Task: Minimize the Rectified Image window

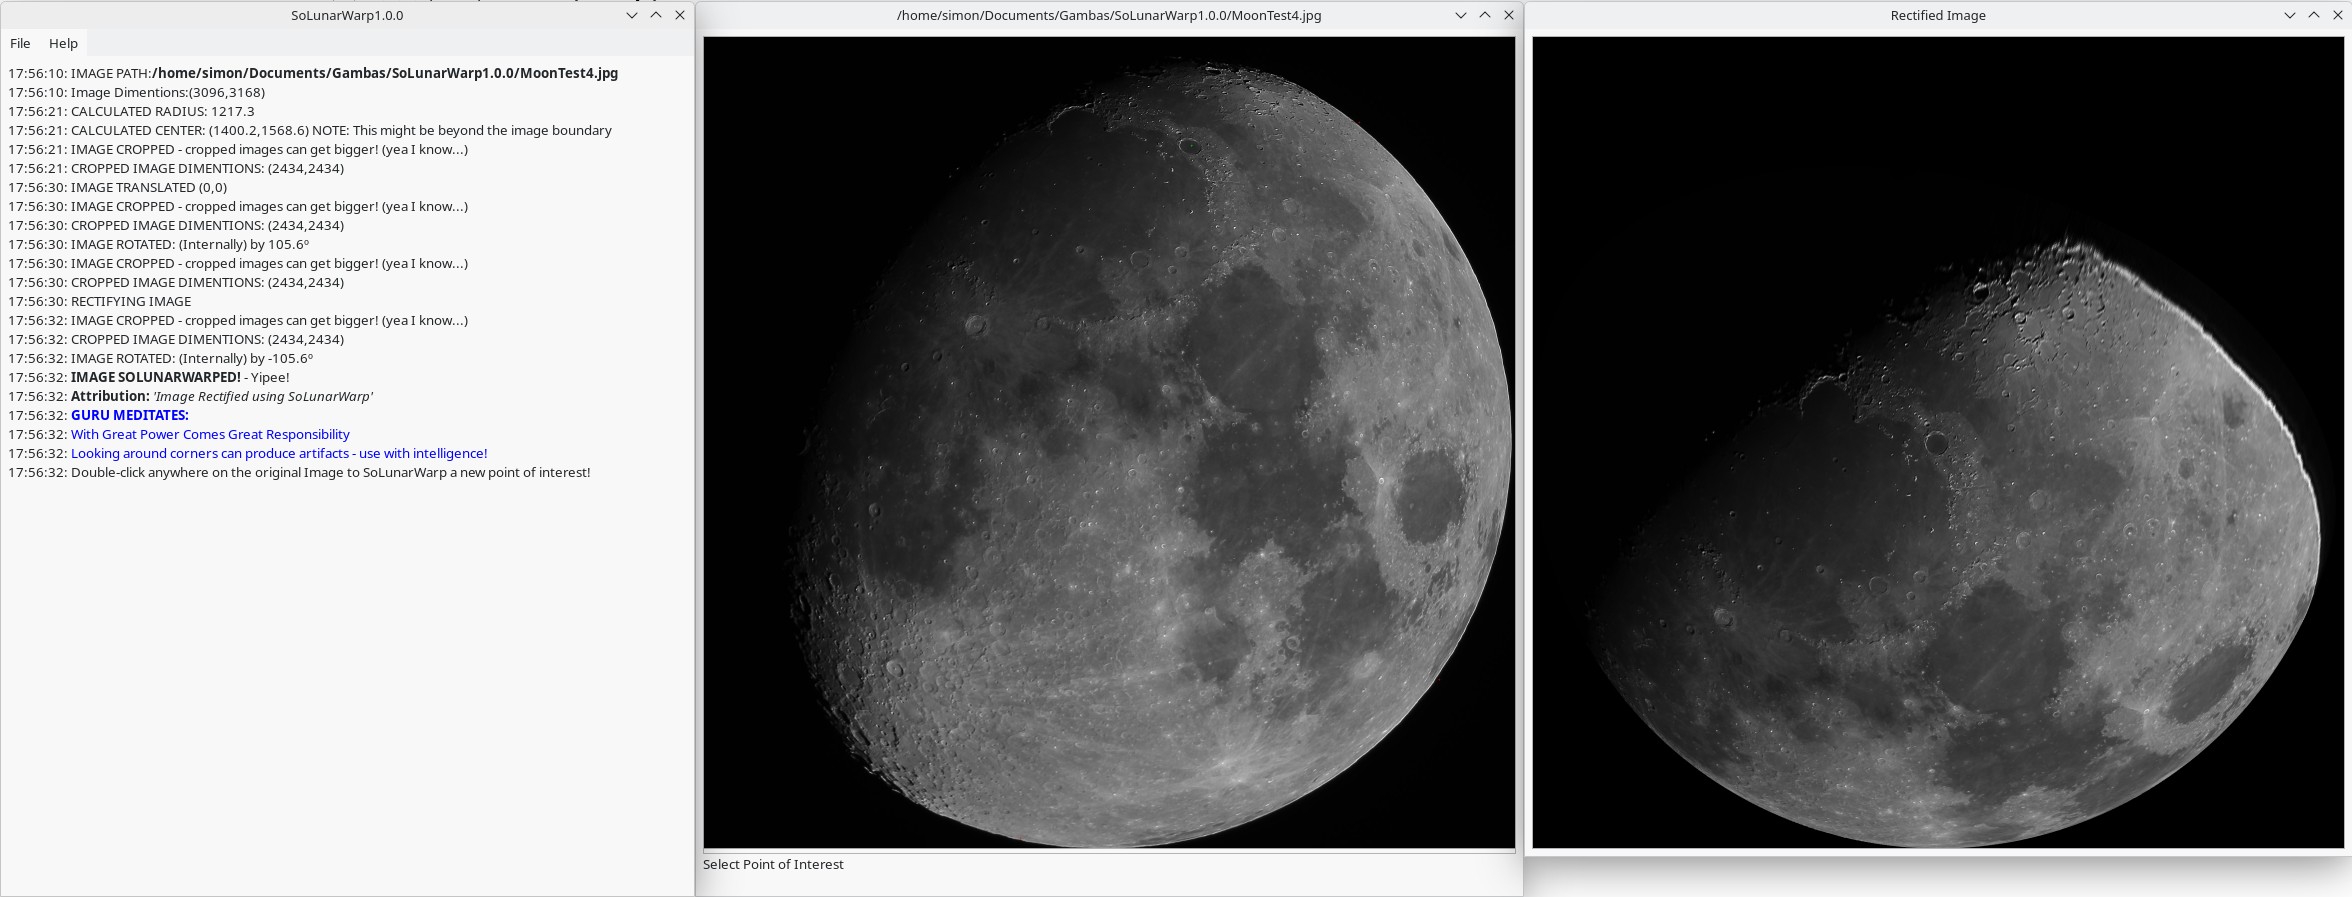Action: tap(2290, 15)
